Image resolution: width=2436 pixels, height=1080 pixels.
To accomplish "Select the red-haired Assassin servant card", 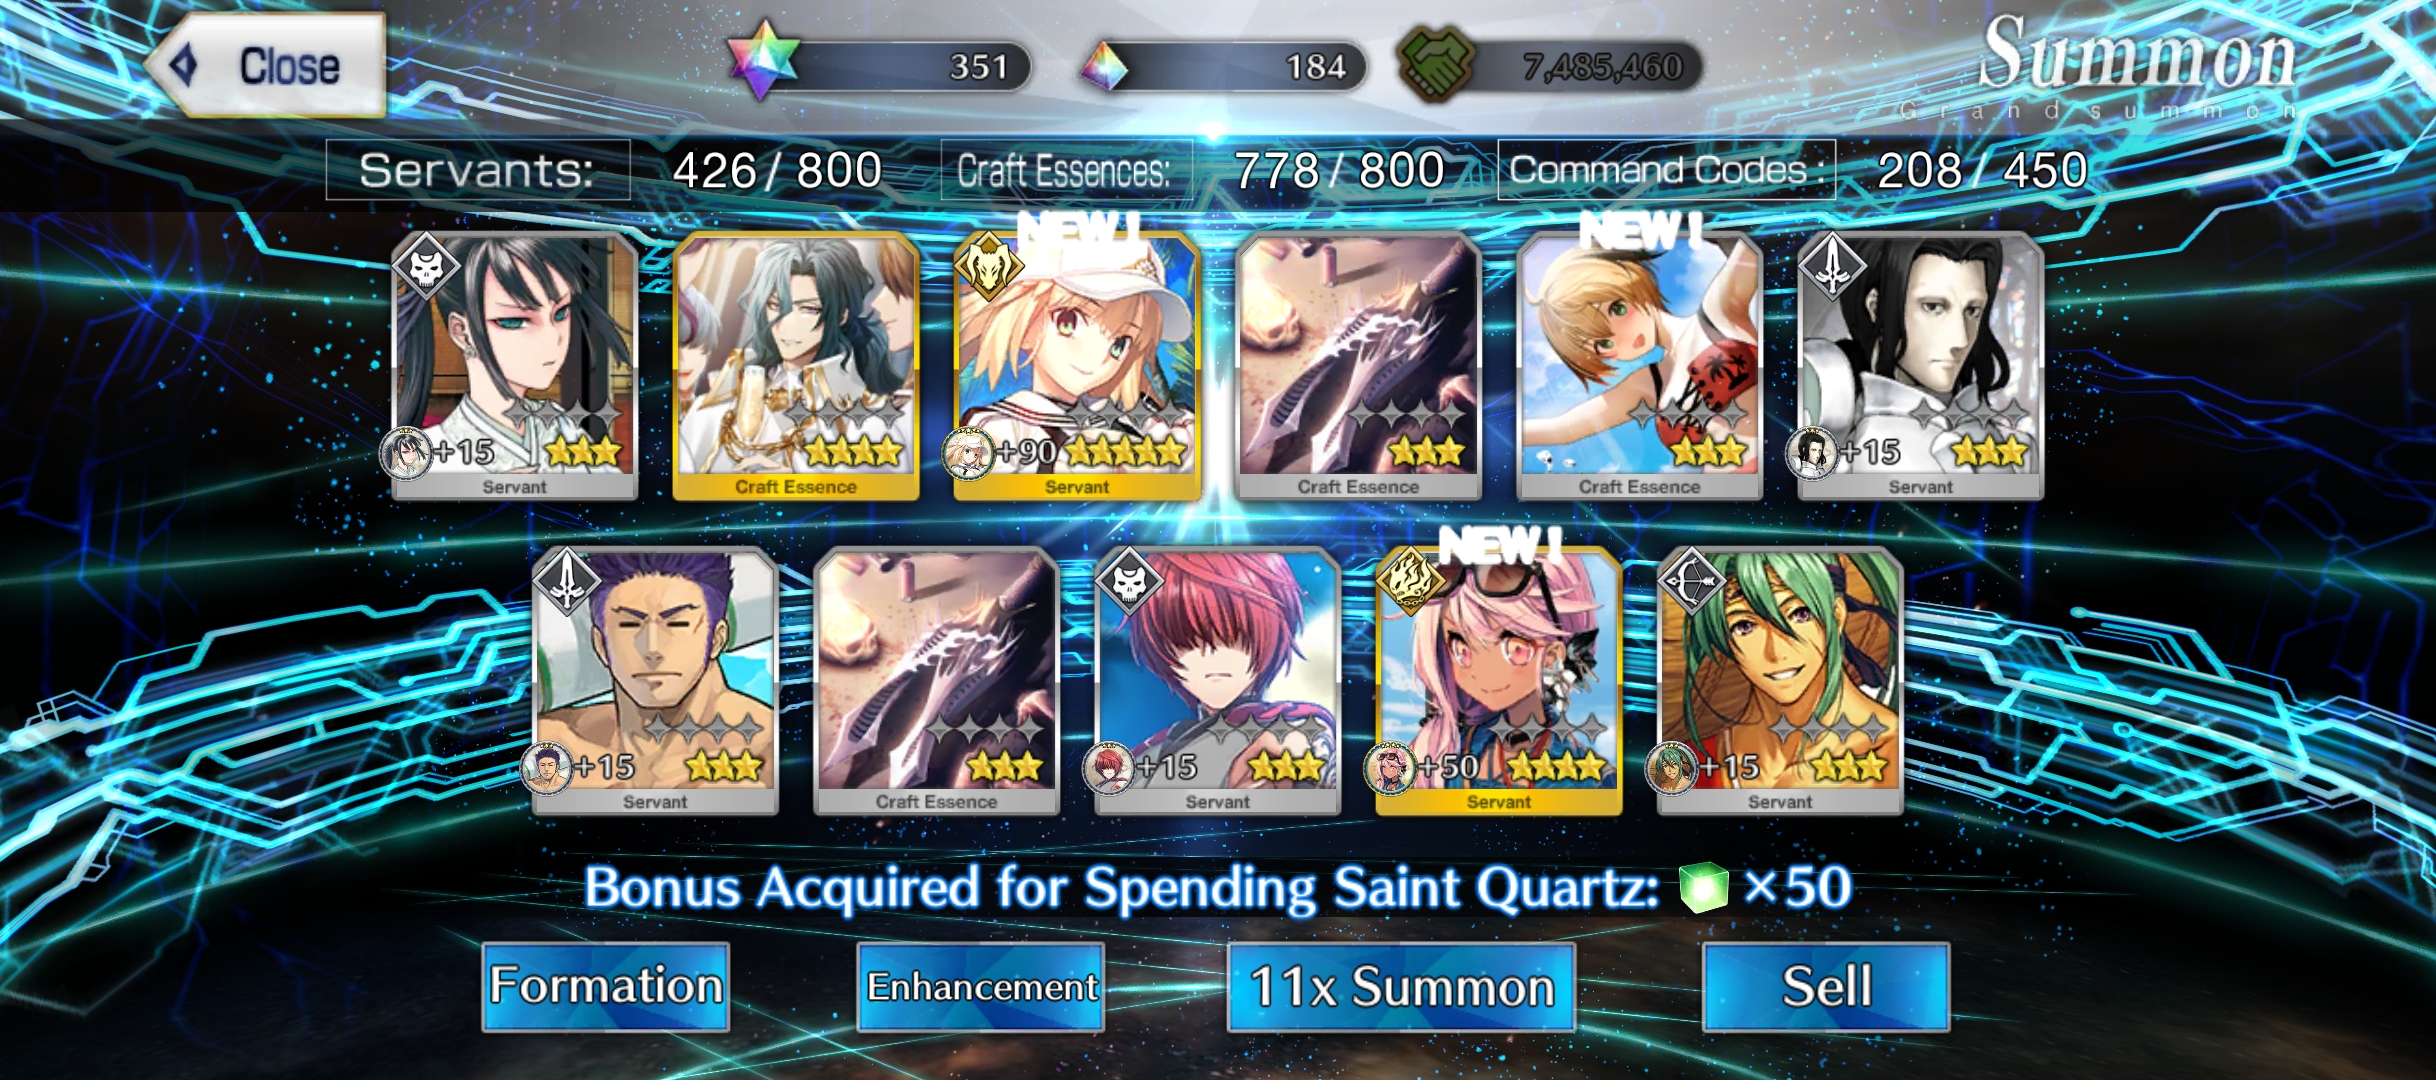I will coord(1217,682).
